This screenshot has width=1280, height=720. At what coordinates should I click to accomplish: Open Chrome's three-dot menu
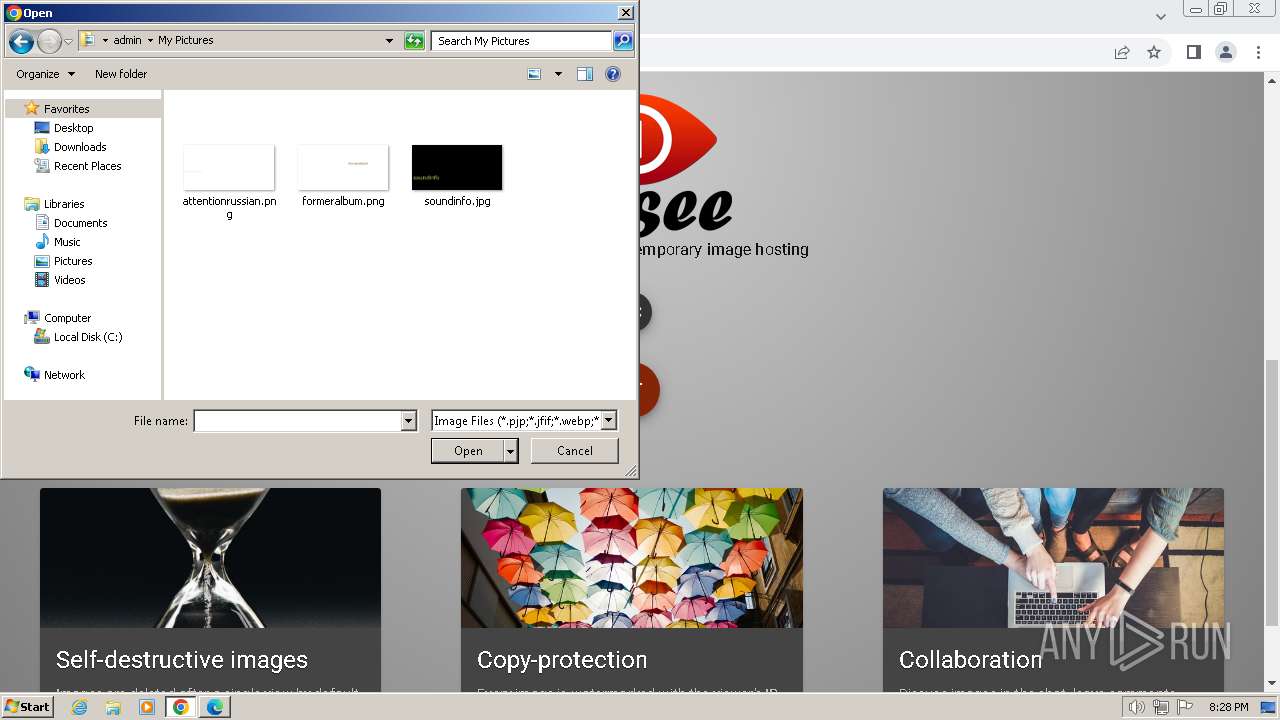pyautogui.click(x=1257, y=52)
